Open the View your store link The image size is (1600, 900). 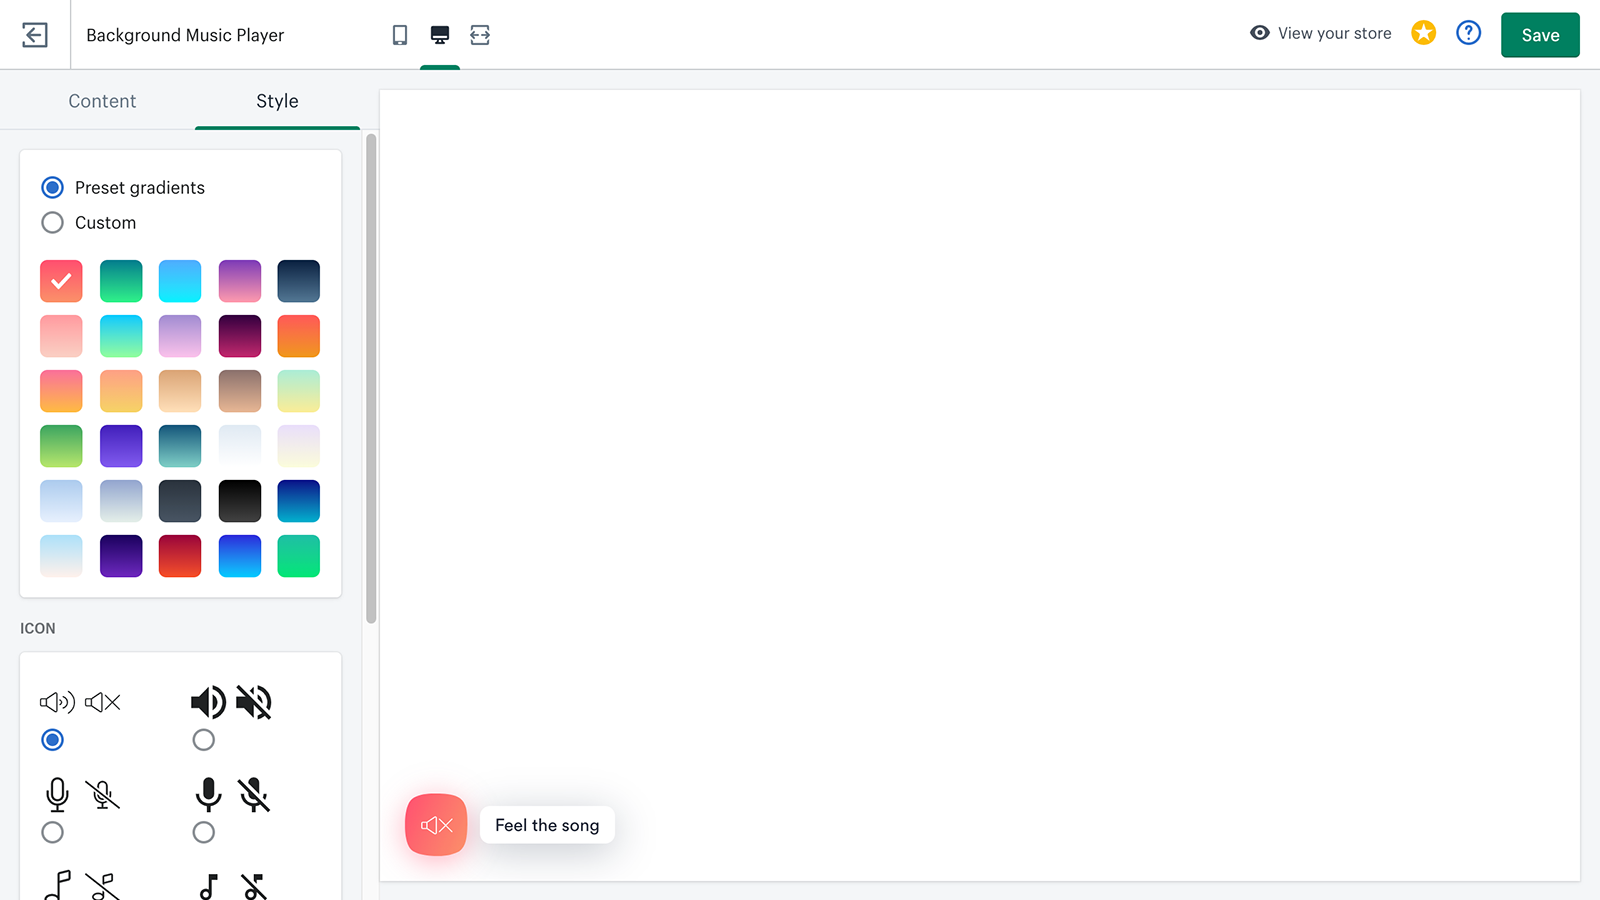pyautogui.click(x=1334, y=33)
